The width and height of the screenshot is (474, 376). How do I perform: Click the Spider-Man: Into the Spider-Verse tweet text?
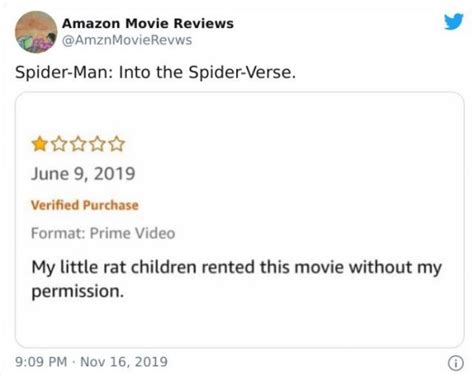click(x=155, y=72)
